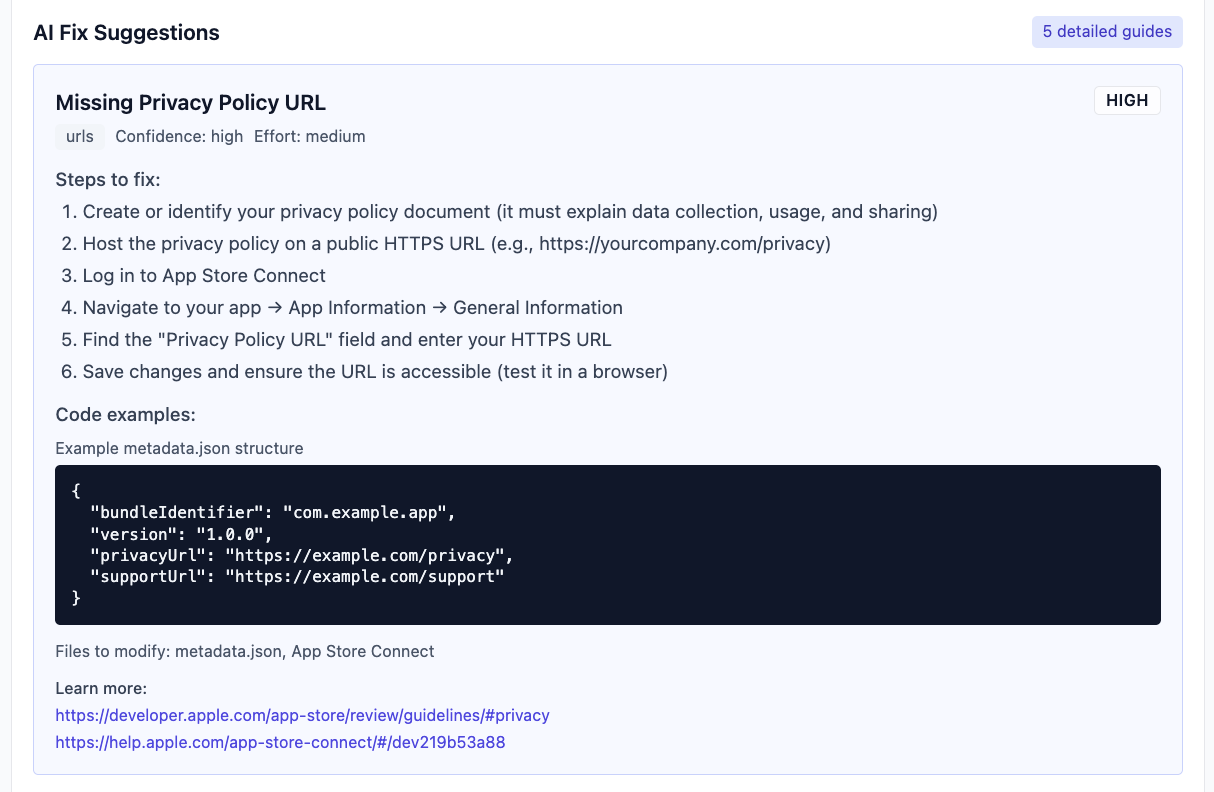Open the help.apple.com App Store Connect link

(x=280, y=743)
